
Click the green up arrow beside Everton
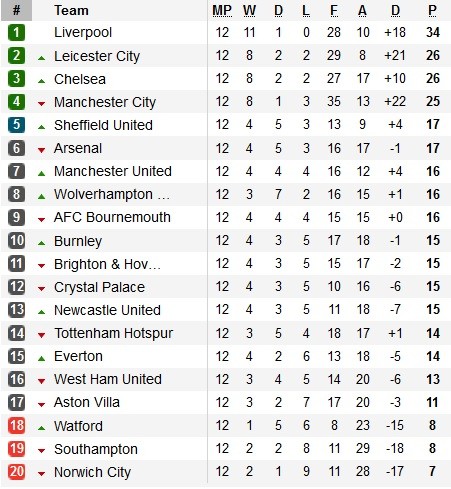(41, 358)
